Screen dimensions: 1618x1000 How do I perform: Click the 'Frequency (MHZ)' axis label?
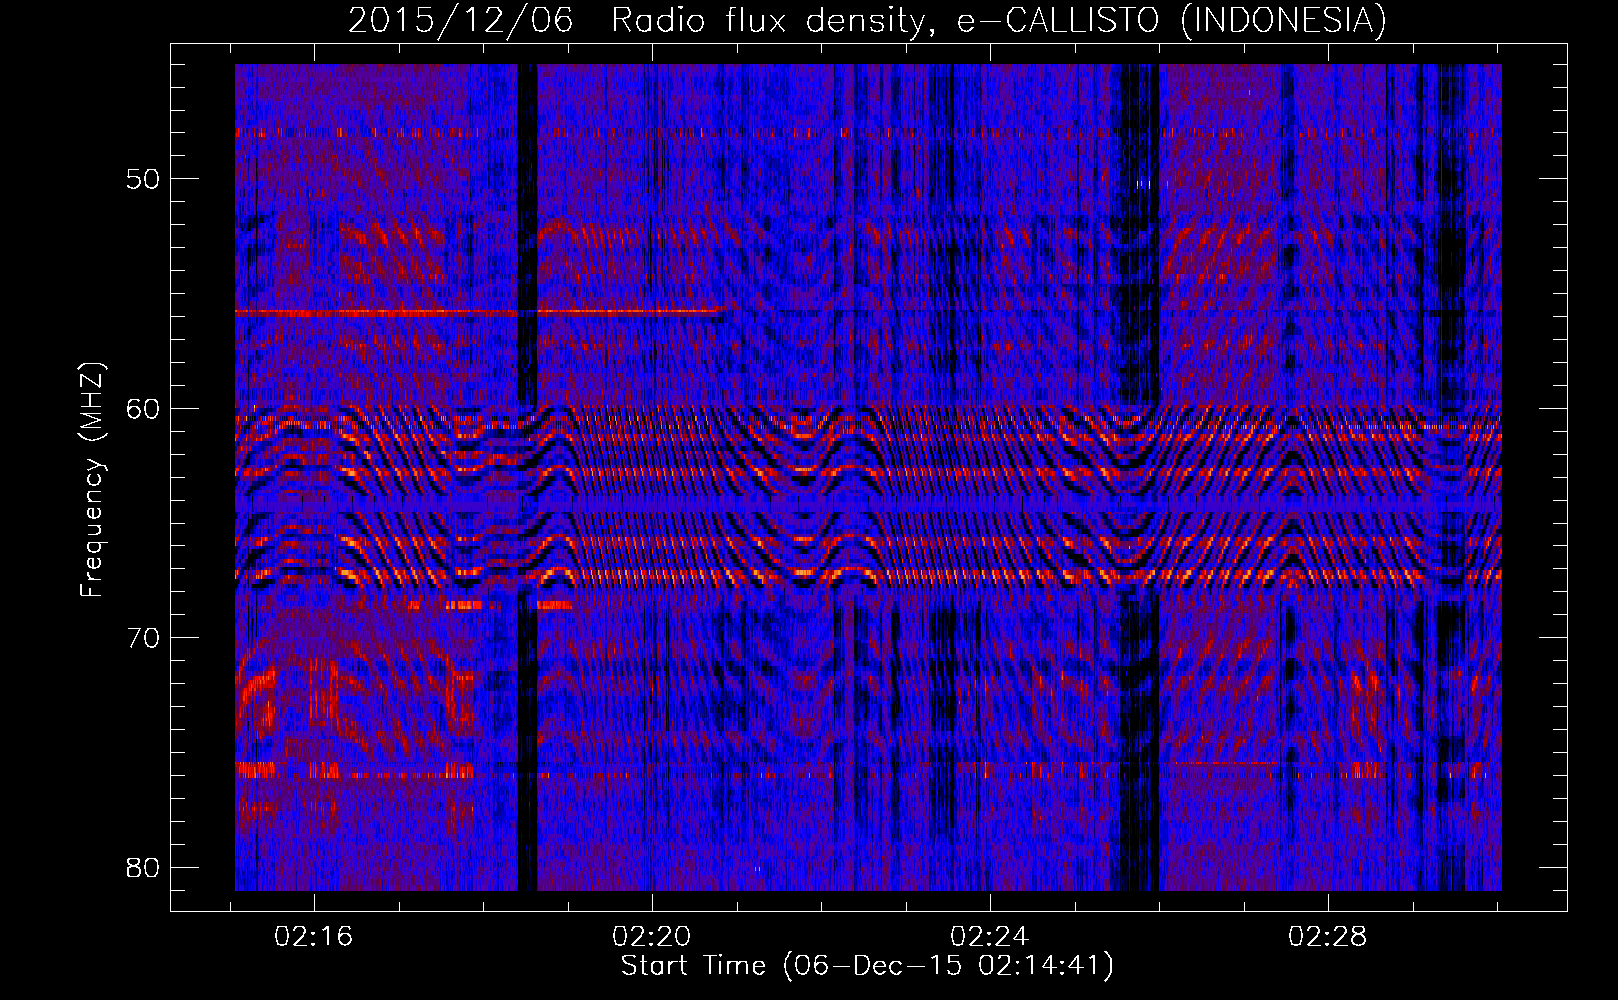tap(92, 480)
